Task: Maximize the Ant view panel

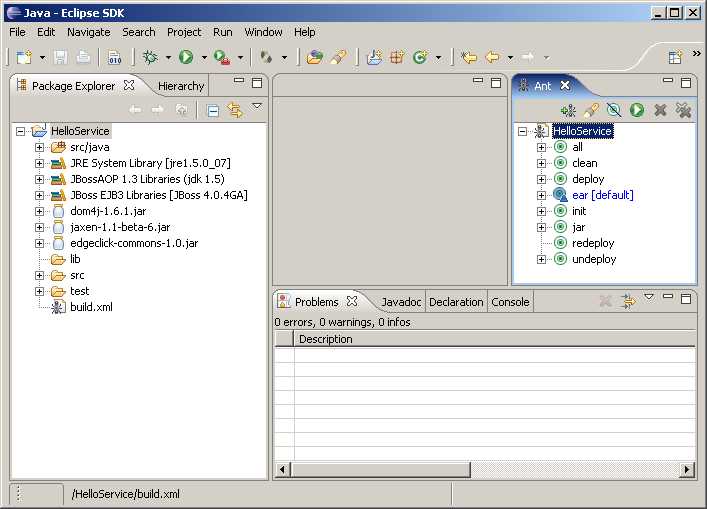Action: pos(686,83)
